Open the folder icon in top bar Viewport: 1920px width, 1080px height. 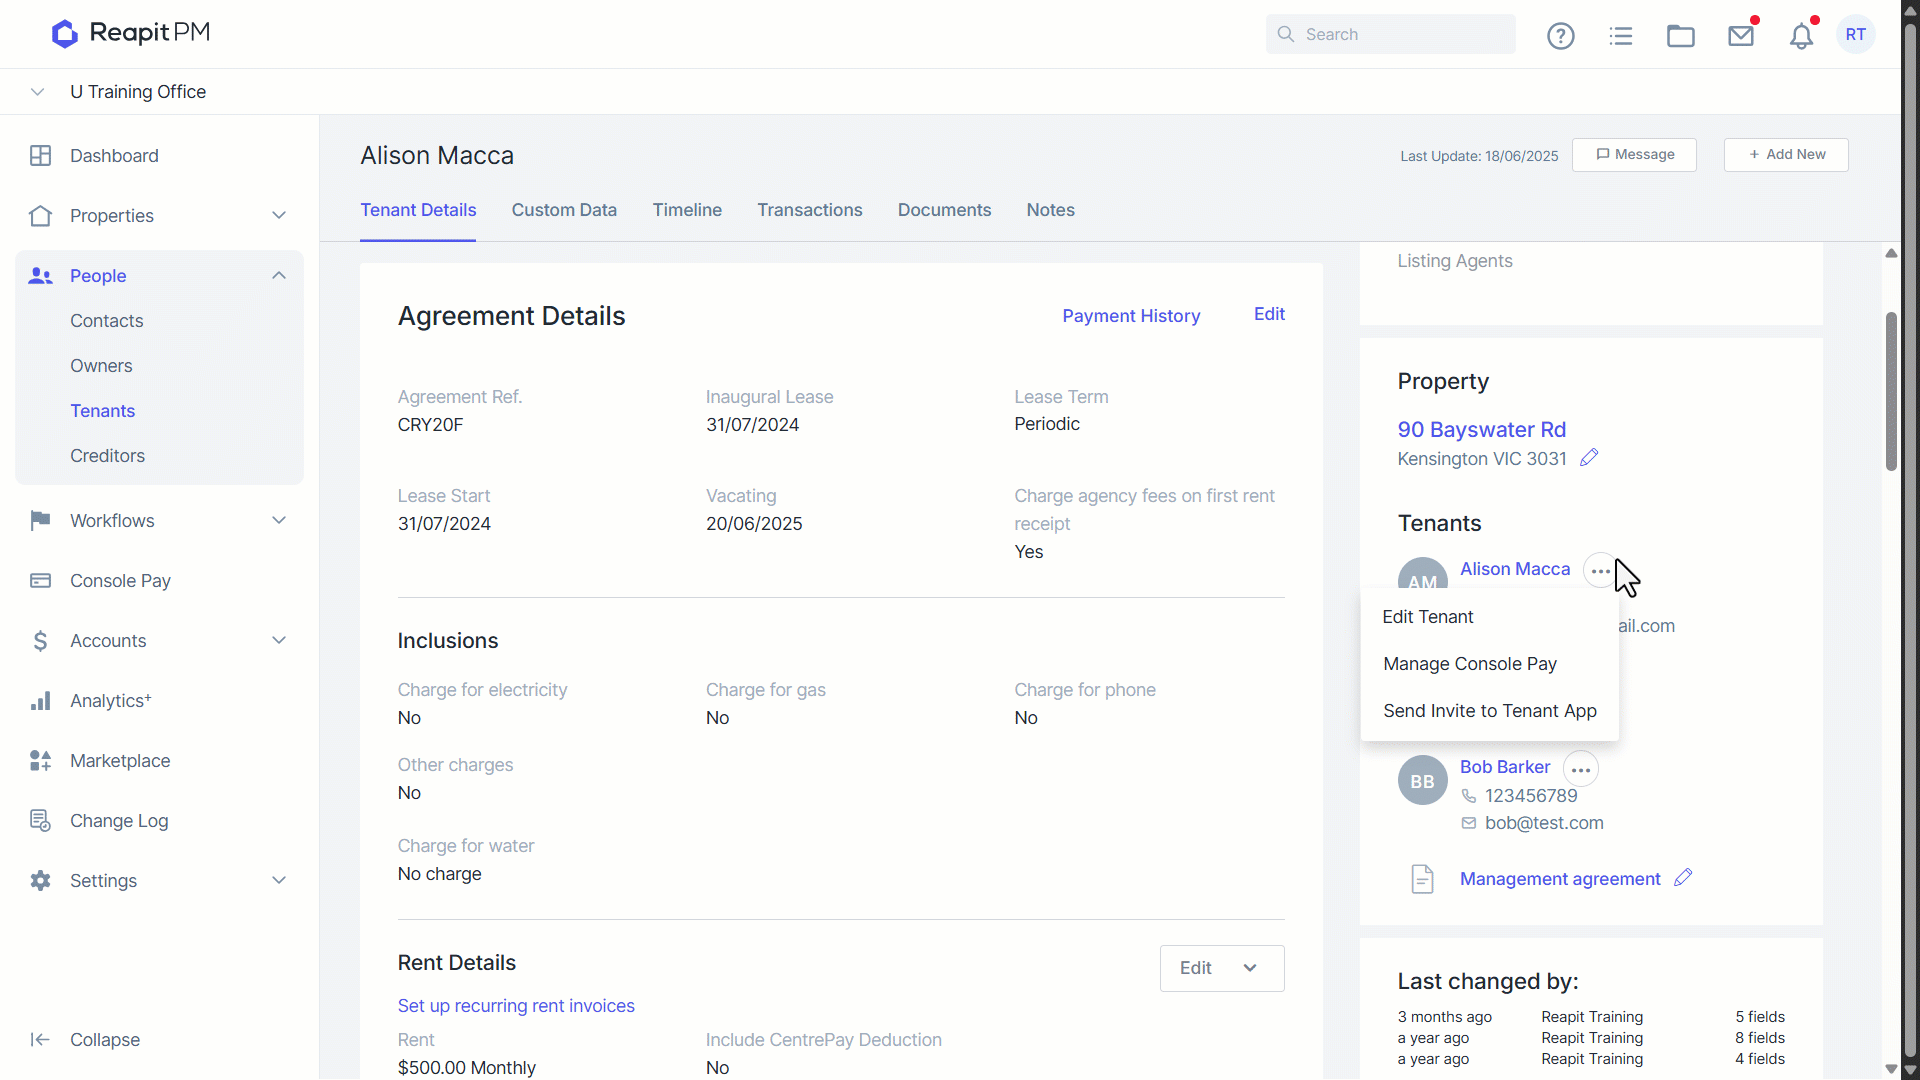1681,36
